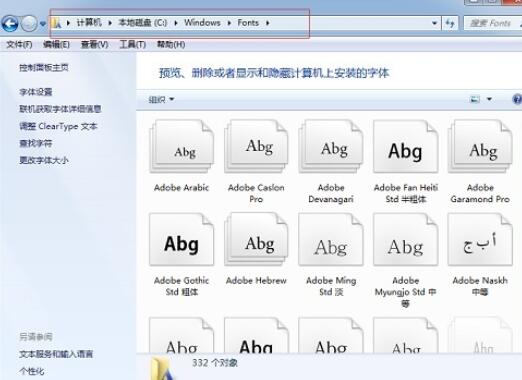
Task: Click the change view icon in toolbar
Action: pyautogui.click(x=475, y=99)
